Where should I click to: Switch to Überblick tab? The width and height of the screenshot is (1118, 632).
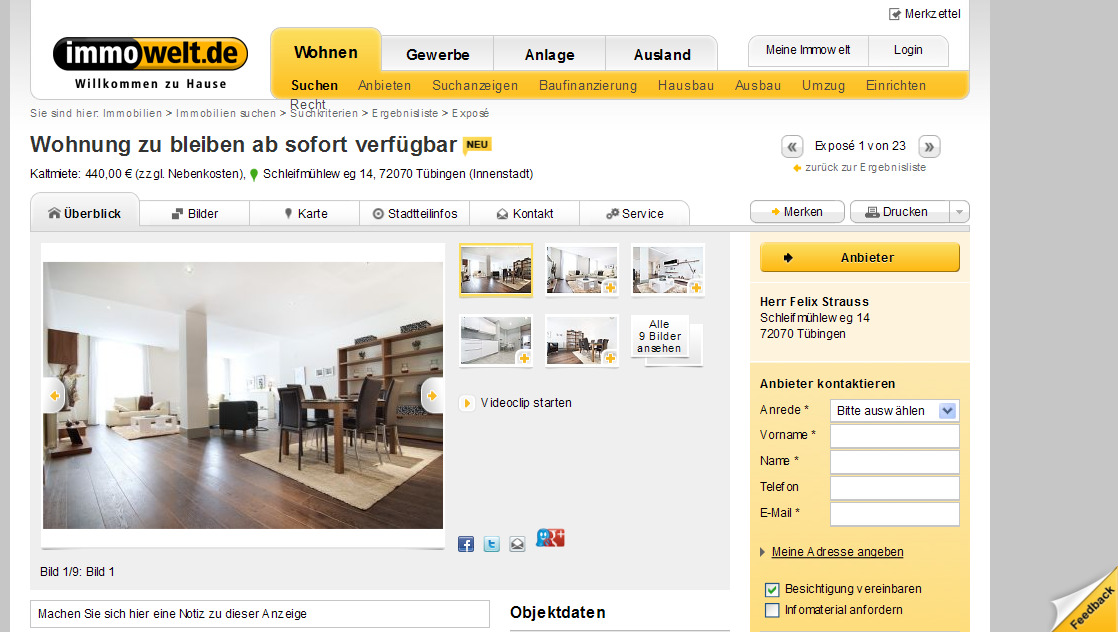coord(85,213)
